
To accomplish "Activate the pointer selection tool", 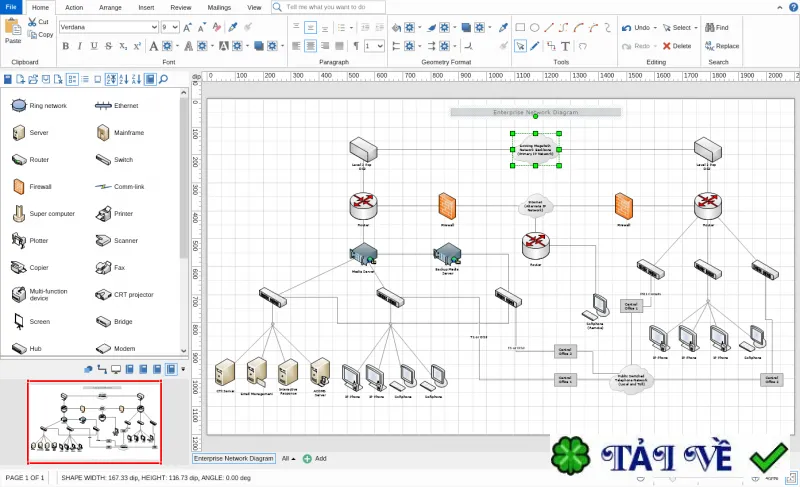I will pos(520,46).
